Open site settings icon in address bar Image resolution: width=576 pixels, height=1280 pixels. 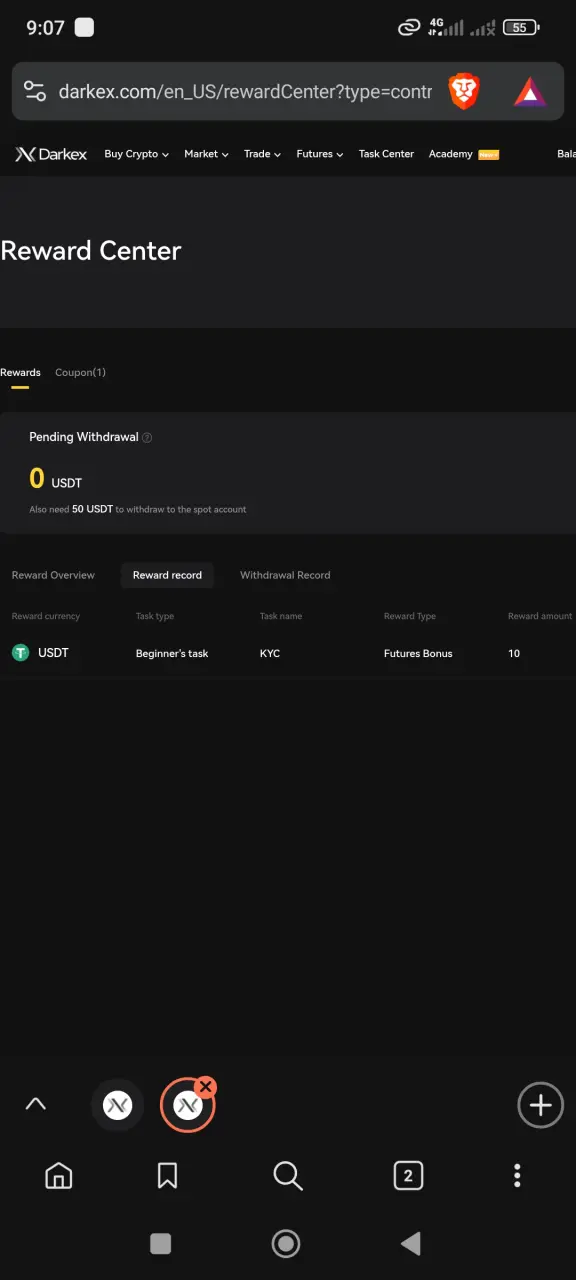pos(35,92)
